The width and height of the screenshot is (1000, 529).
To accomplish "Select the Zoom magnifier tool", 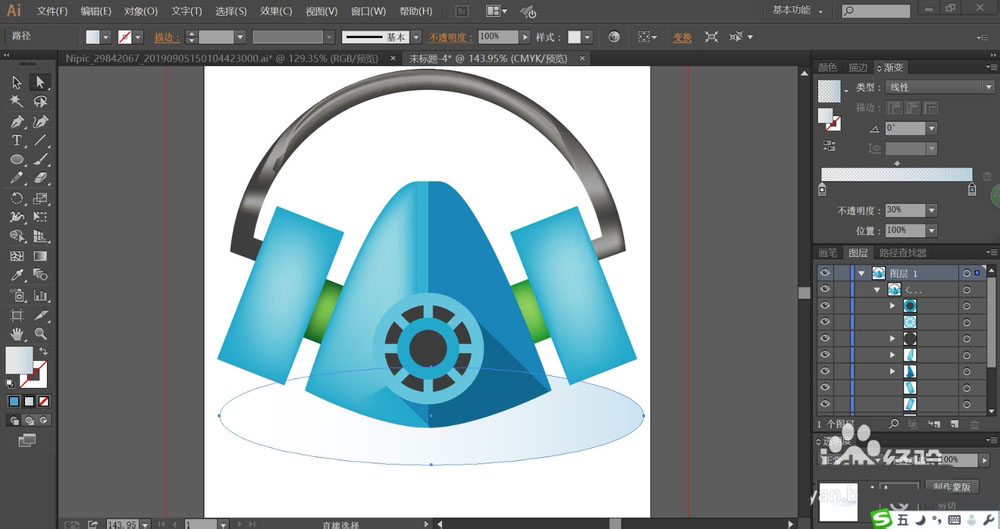I will pyautogui.click(x=40, y=334).
